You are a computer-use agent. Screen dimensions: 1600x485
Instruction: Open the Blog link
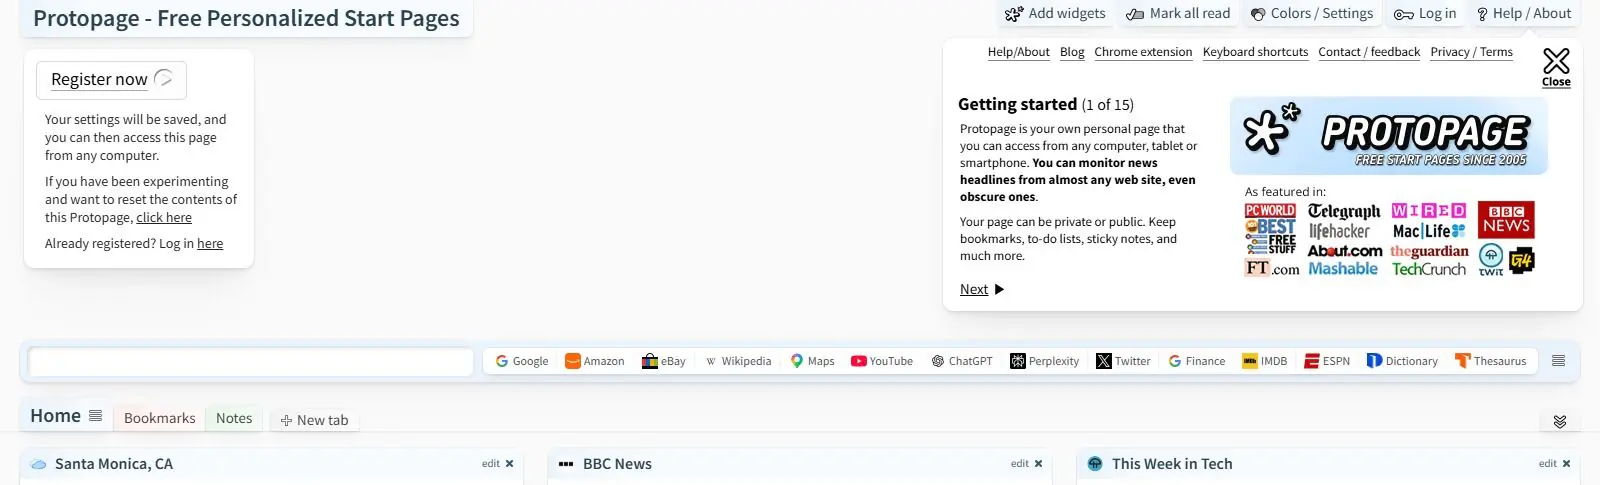coord(1072,52)
